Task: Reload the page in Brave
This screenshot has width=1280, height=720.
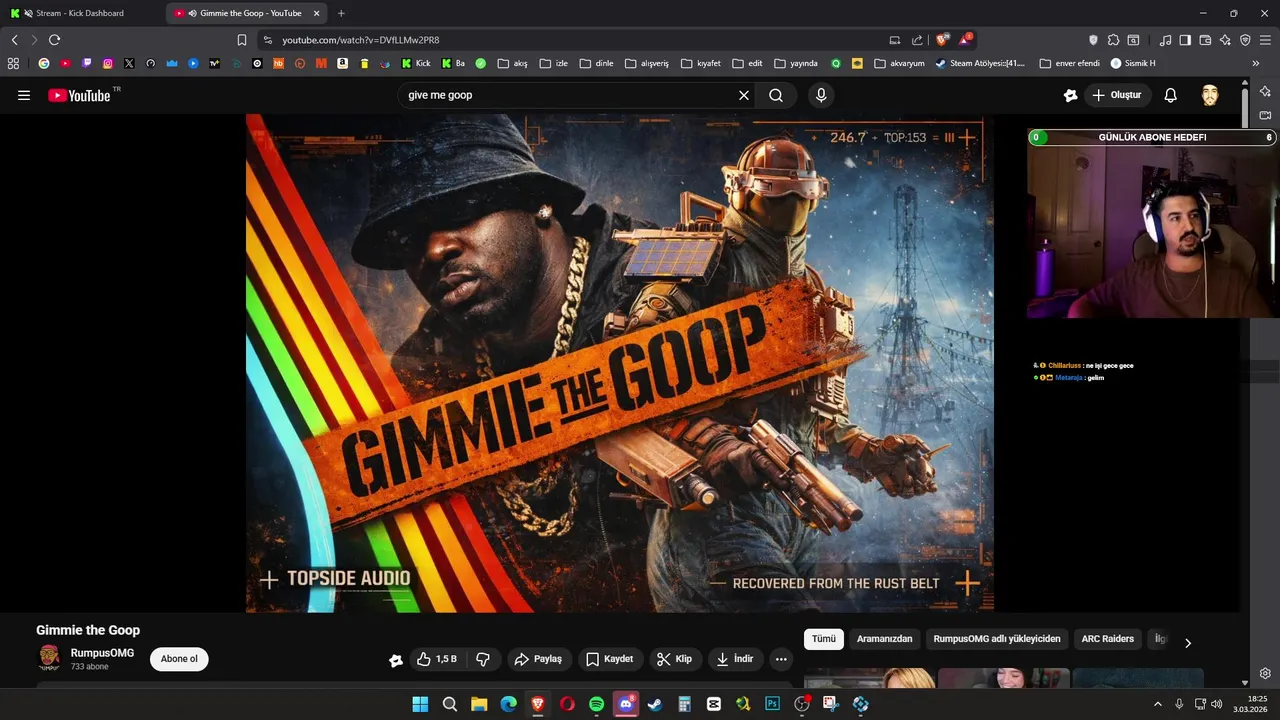Action: point(54,40)
